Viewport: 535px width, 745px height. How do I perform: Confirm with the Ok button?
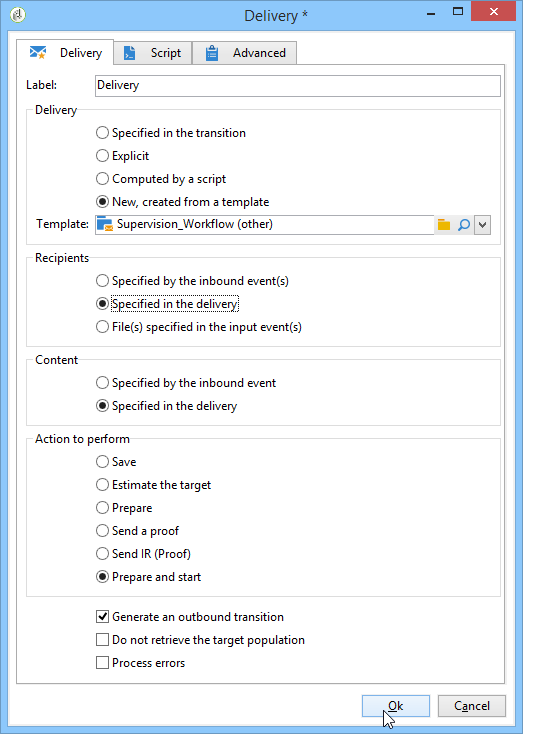point(395,706)
